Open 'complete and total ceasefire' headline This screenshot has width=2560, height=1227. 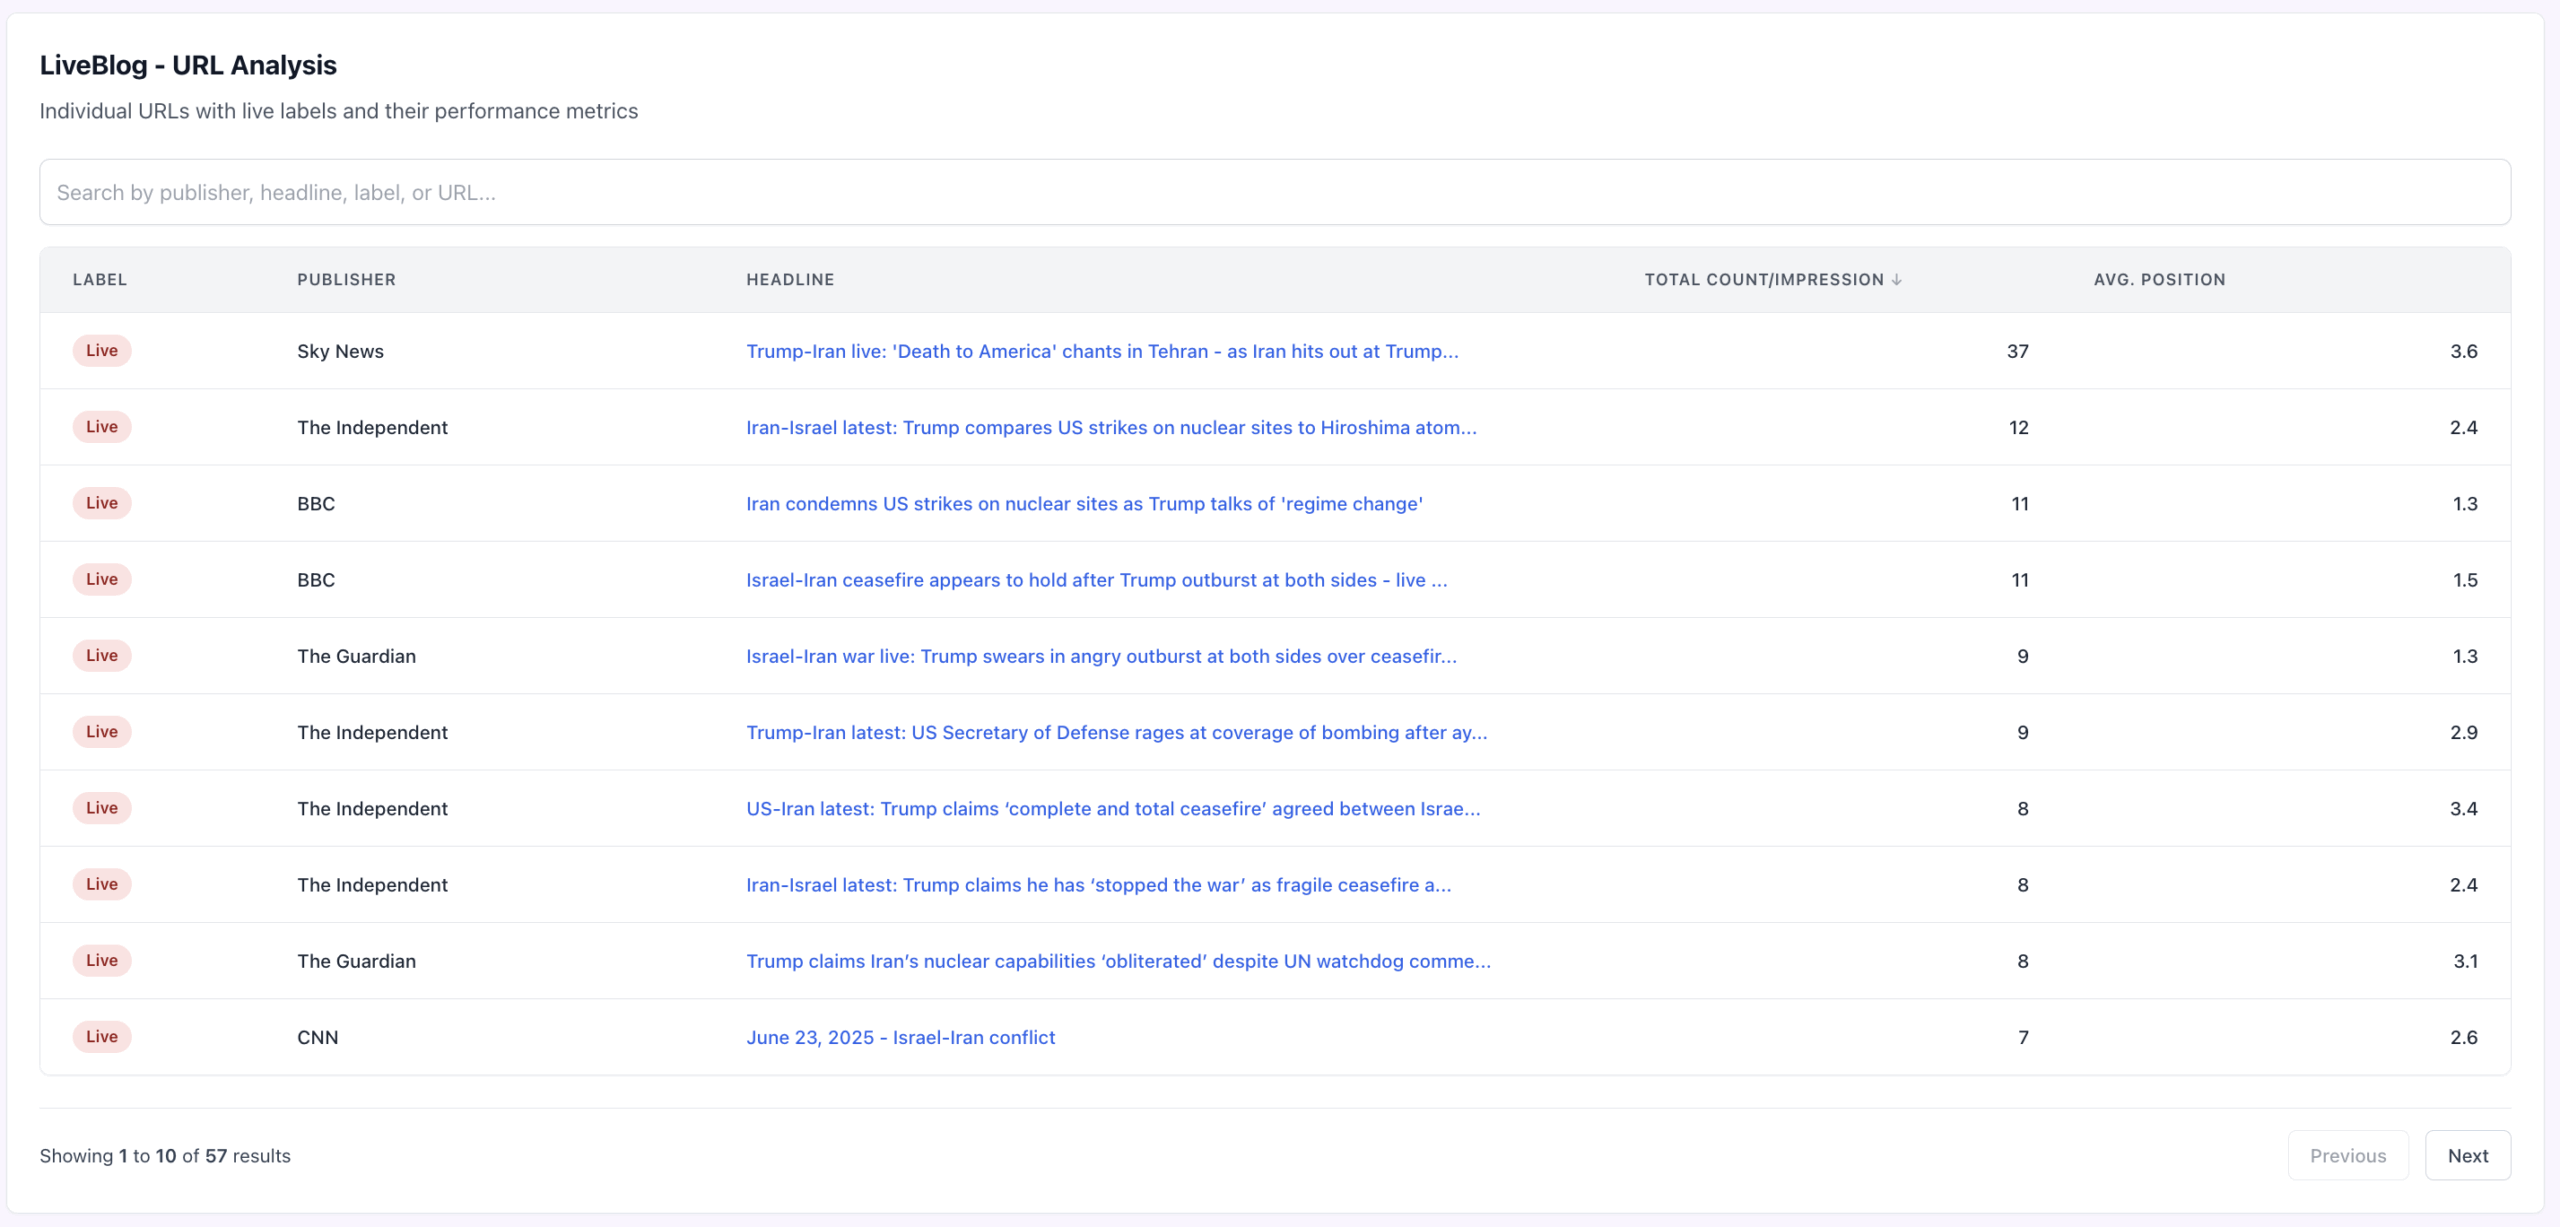1112,809
